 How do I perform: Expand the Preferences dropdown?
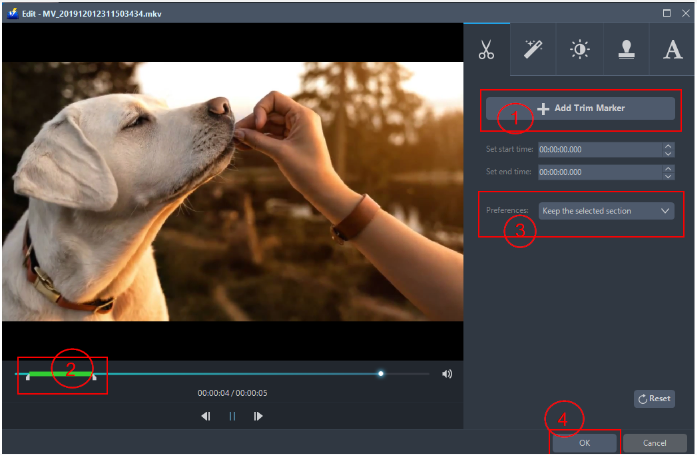[606, 211]
